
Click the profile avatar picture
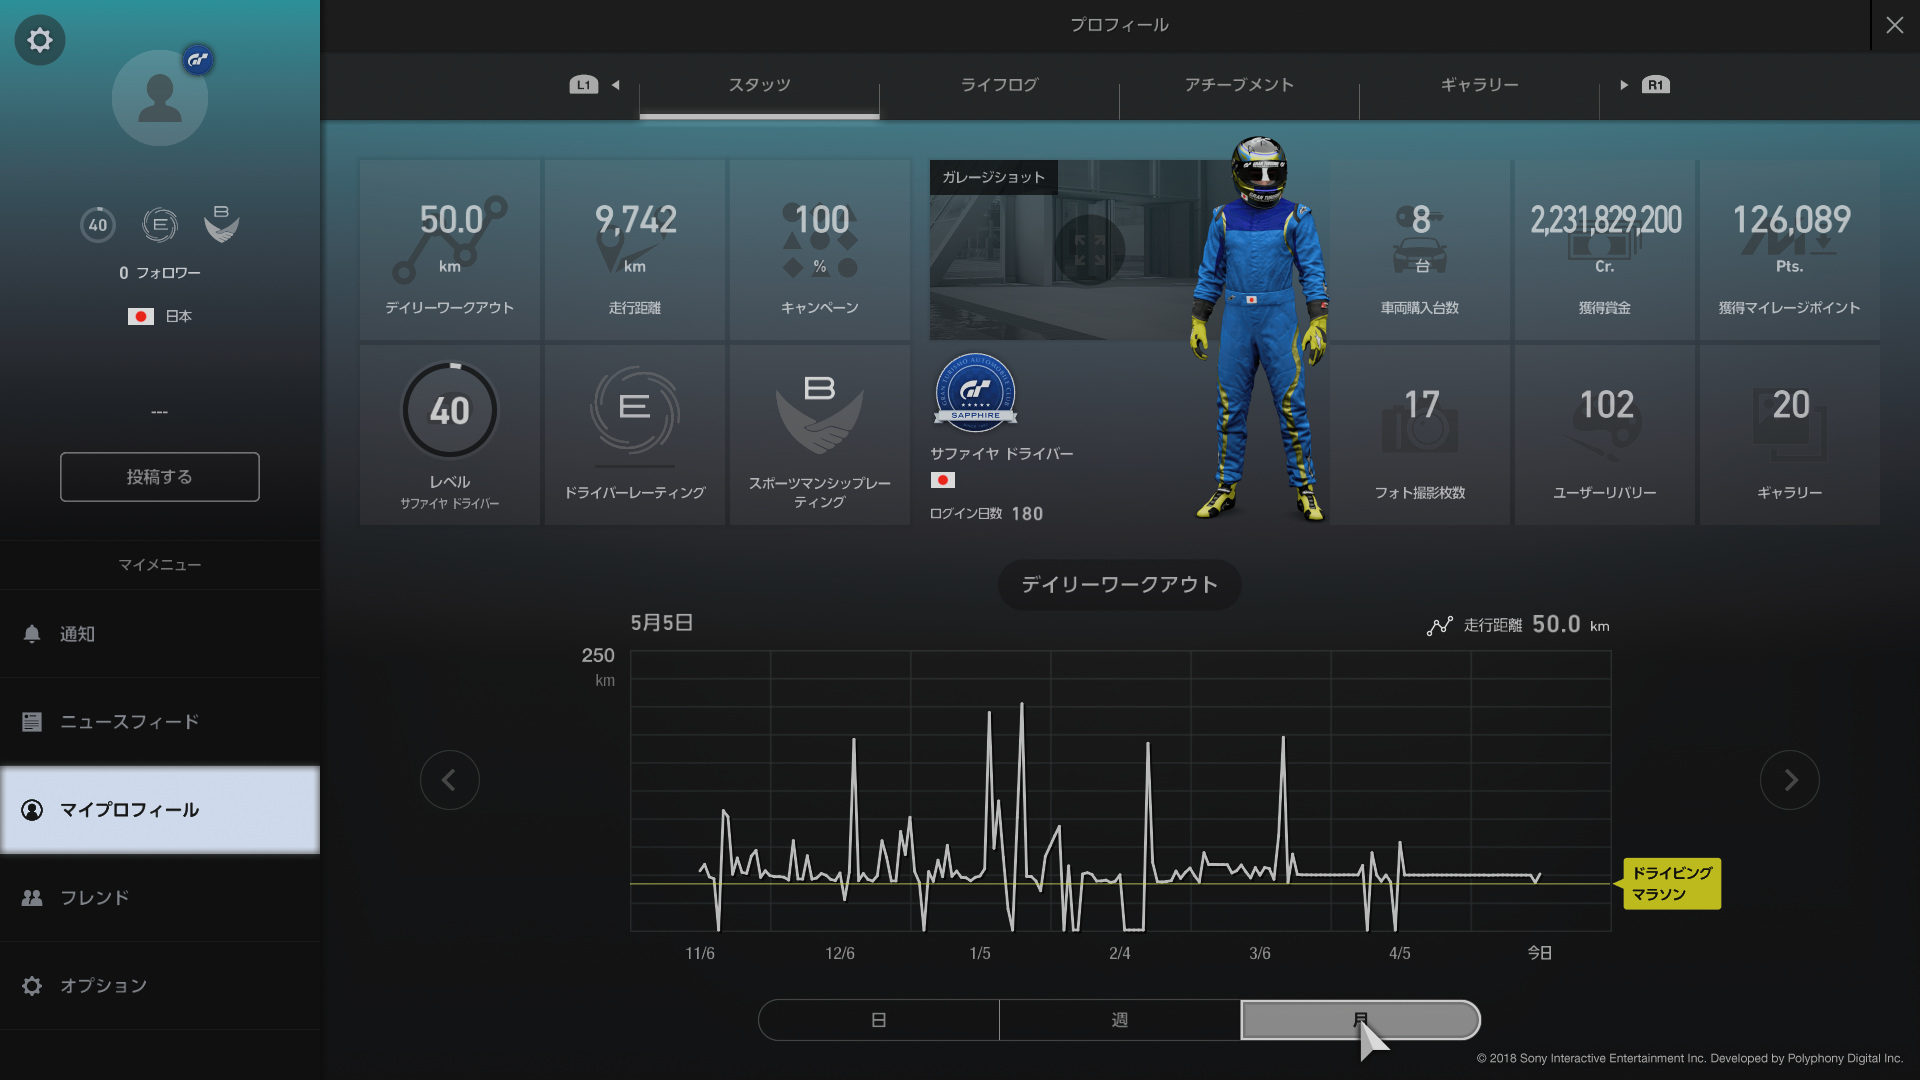tap(160, 98)
